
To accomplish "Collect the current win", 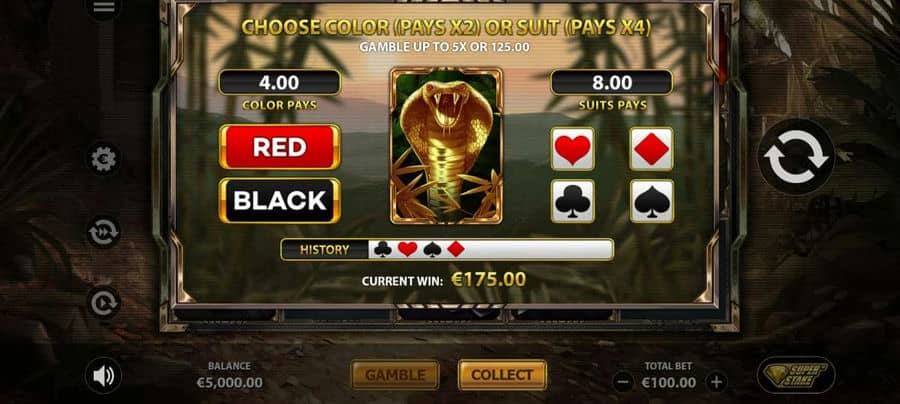I will [x=502, y=375].
